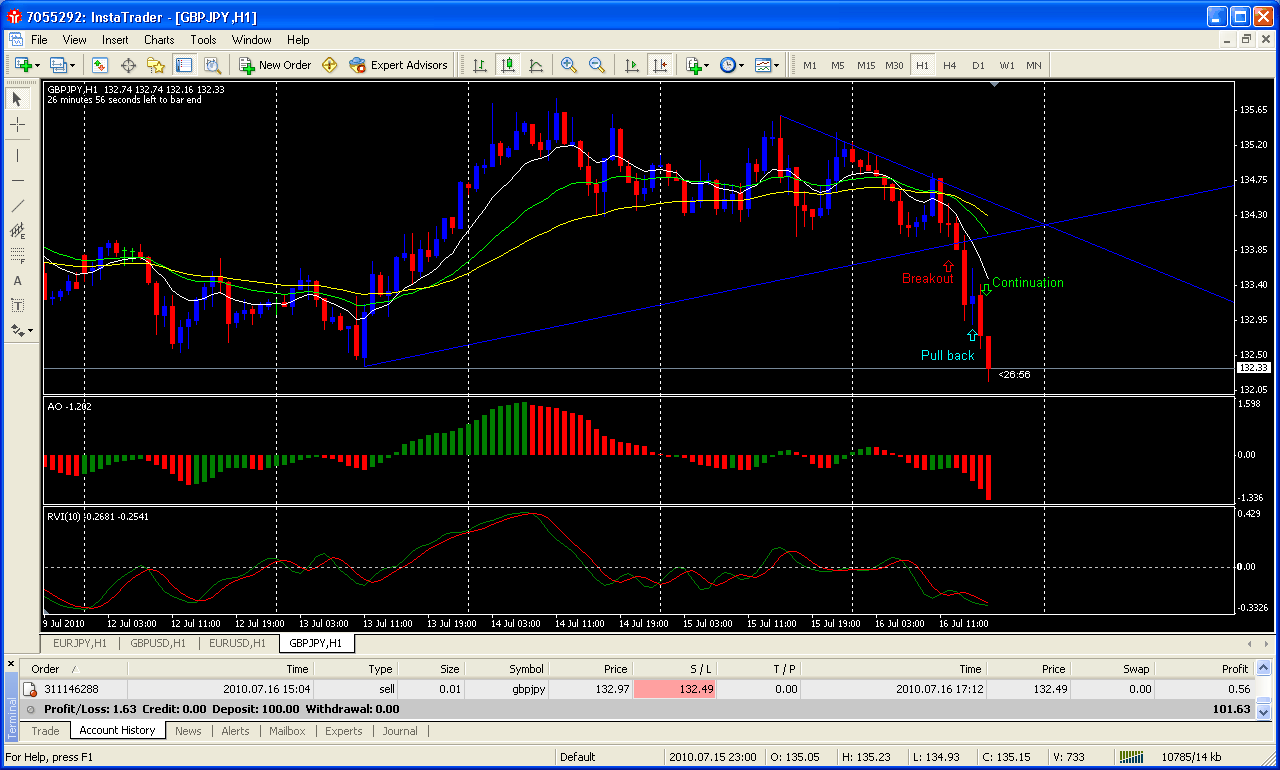Open the Navigator folder-star icon

coord(156,65)
